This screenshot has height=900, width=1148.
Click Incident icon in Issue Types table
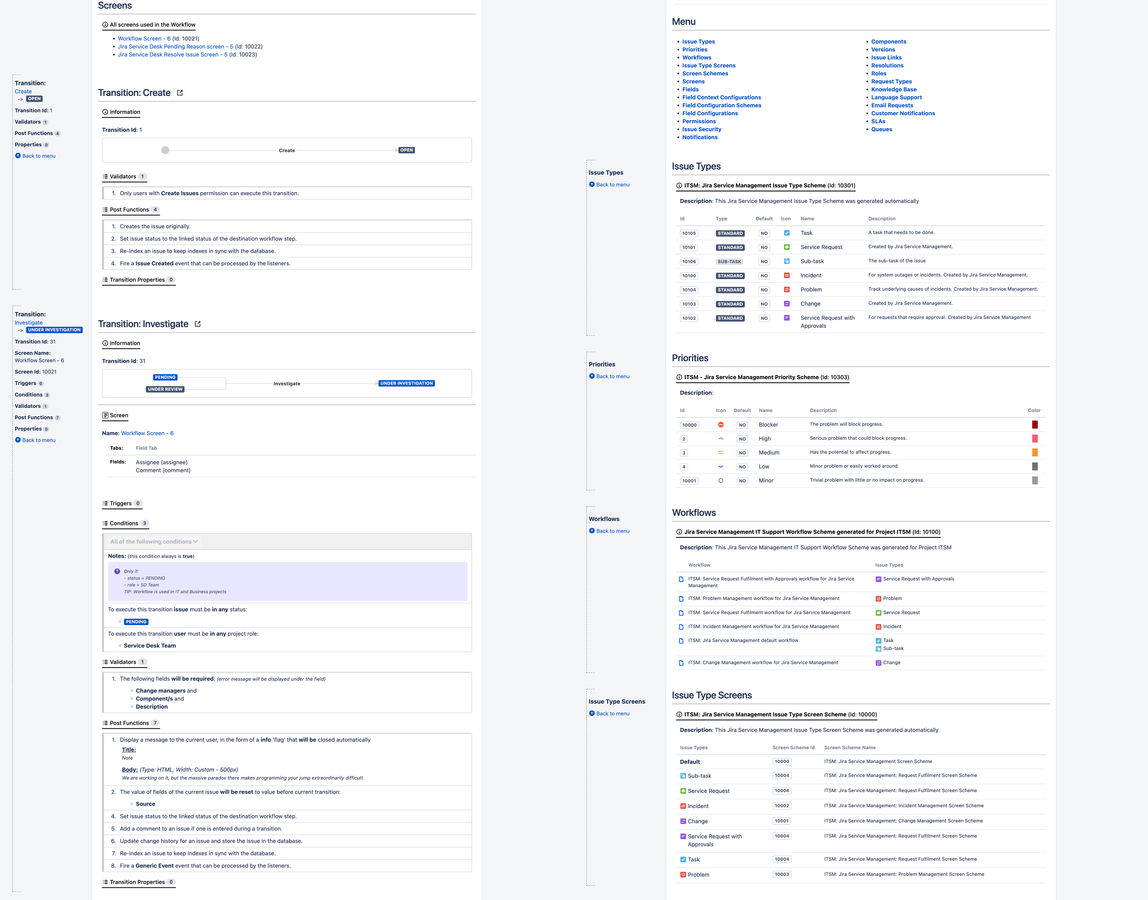click(787, 275)
